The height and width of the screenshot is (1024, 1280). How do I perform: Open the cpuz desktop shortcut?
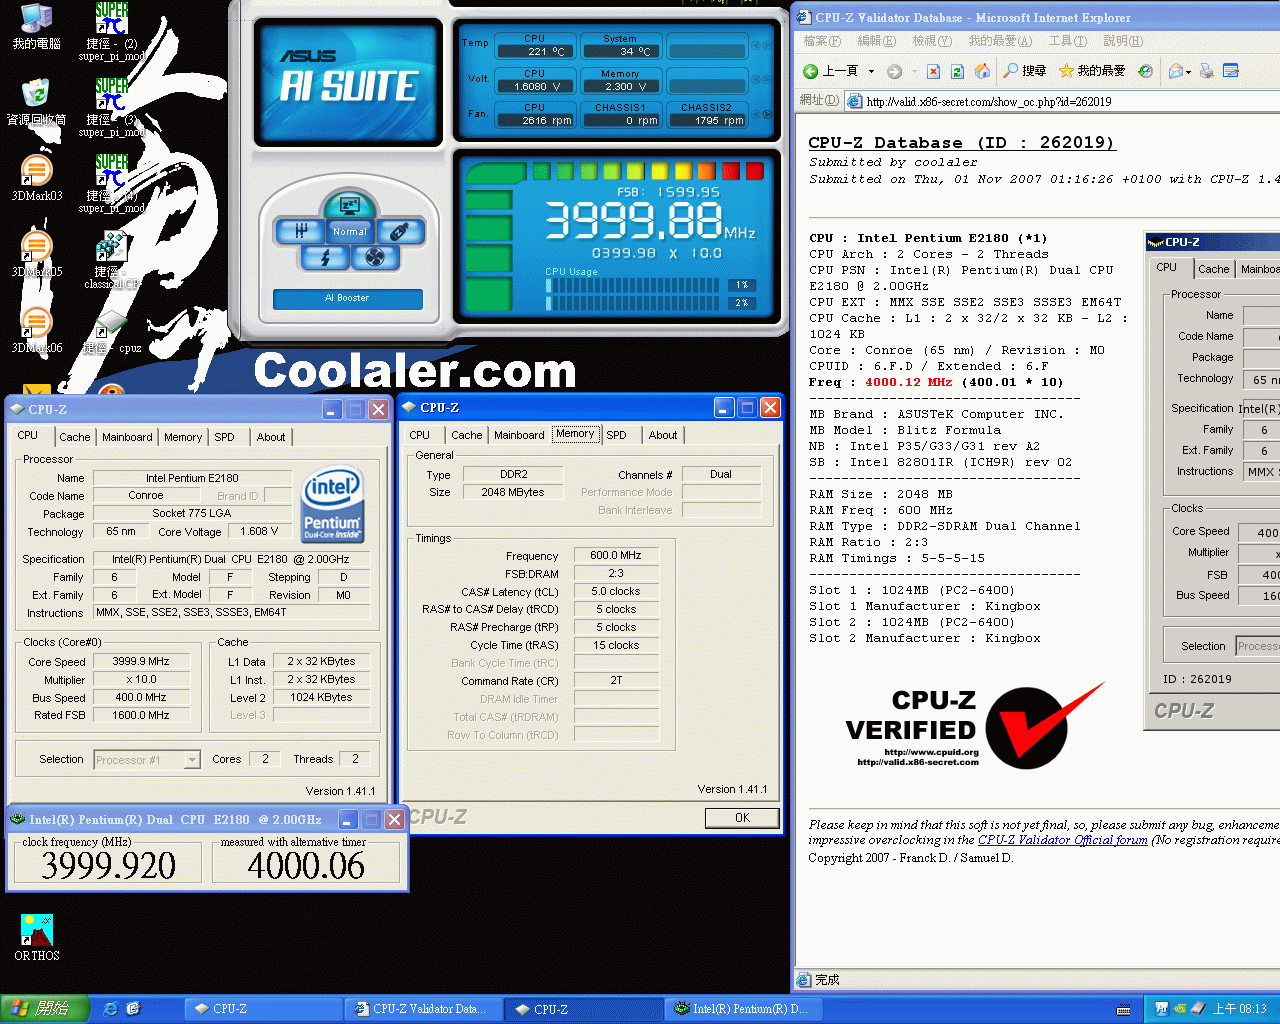tap(111, 332)
